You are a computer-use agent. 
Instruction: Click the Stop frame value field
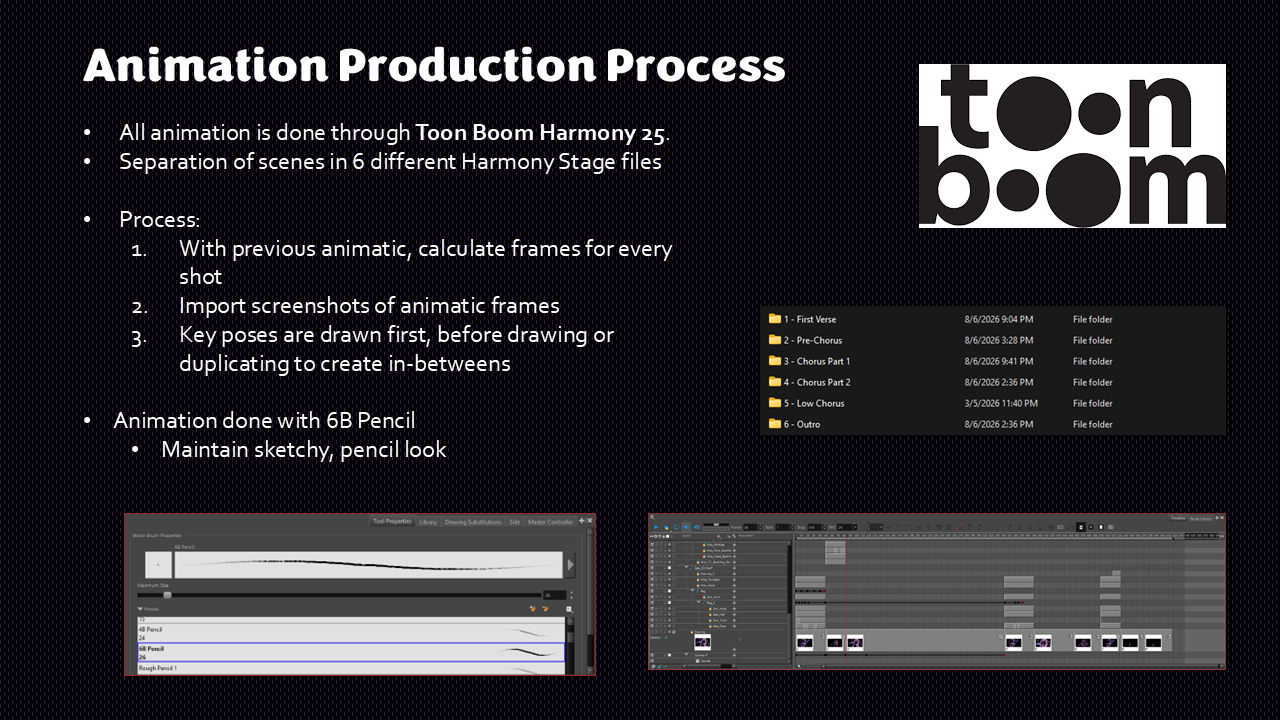(x=813, y=527)
